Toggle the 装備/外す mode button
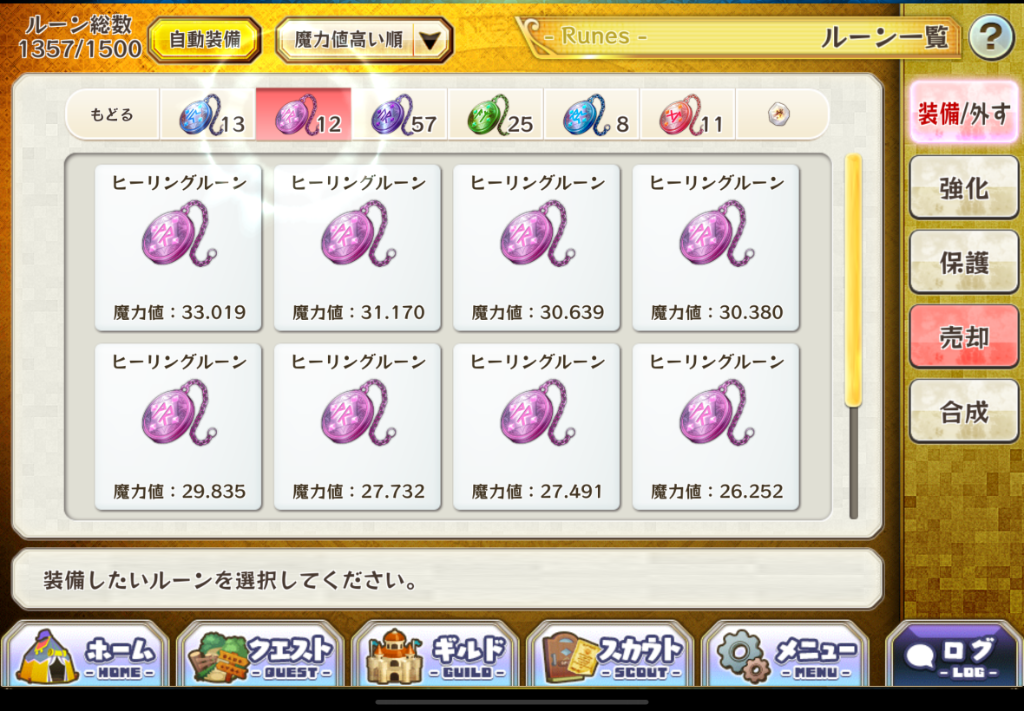This screenshot has width=1024, height=711. [964, 114]
